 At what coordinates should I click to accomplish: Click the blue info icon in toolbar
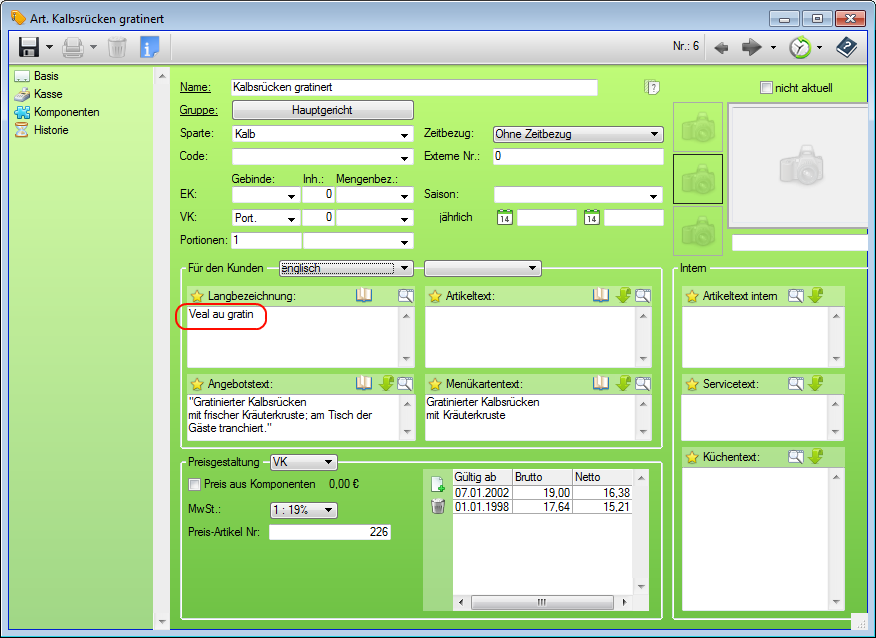pyautogui.click(x=149, y=47)
